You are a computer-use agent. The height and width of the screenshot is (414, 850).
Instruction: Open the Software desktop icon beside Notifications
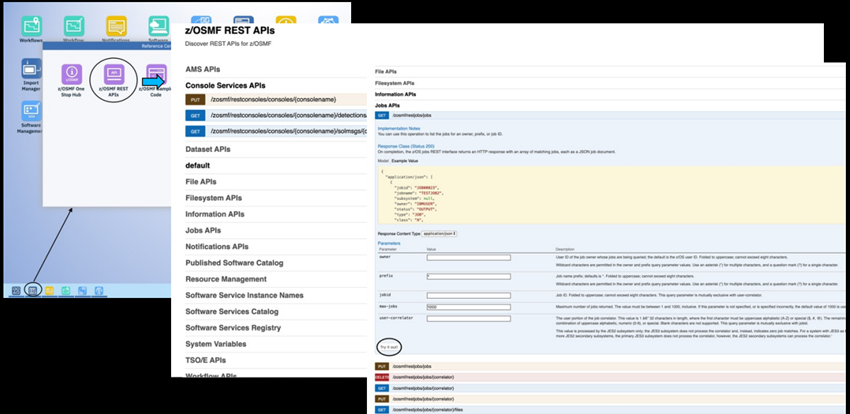coord(158,27)
